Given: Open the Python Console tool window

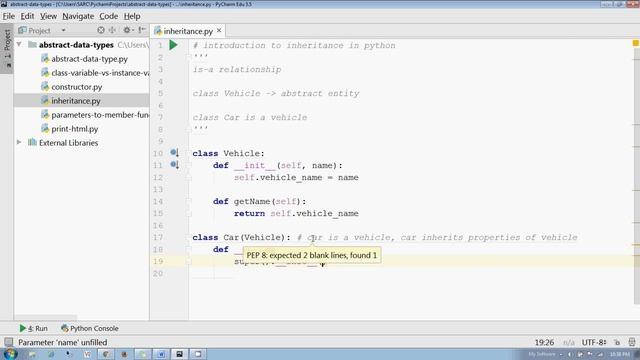Looking at the screenshot, I should tap(90, 328).
